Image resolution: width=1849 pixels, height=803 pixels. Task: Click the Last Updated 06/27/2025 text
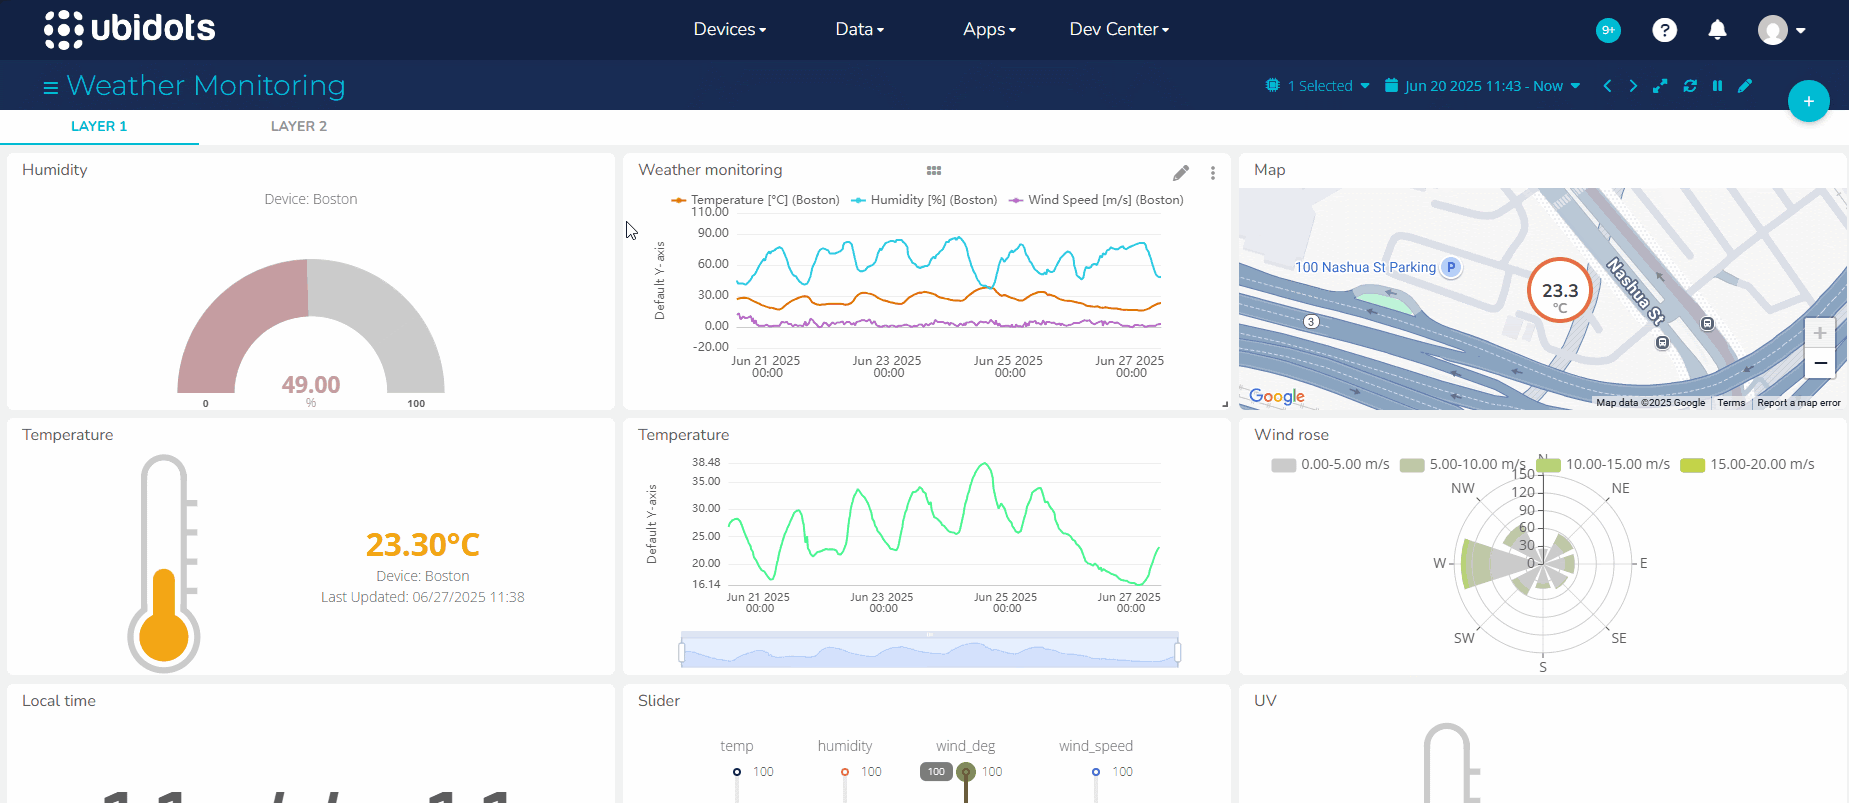[423, 597]
